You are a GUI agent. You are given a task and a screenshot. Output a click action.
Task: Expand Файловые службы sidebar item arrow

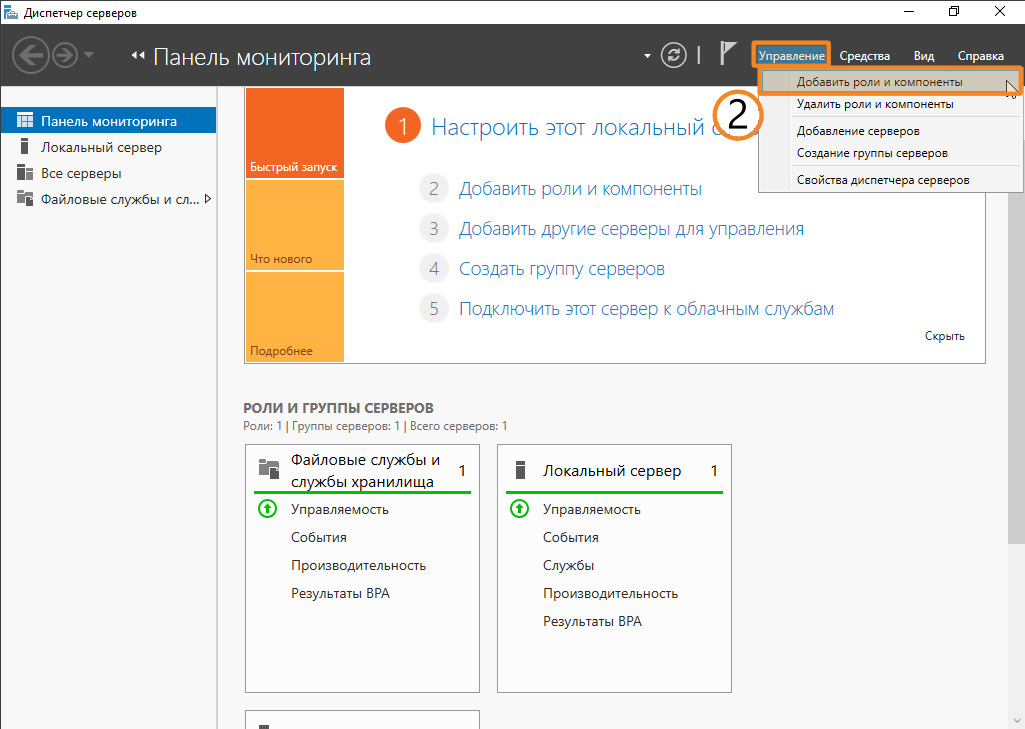click(x=208, y=199)
